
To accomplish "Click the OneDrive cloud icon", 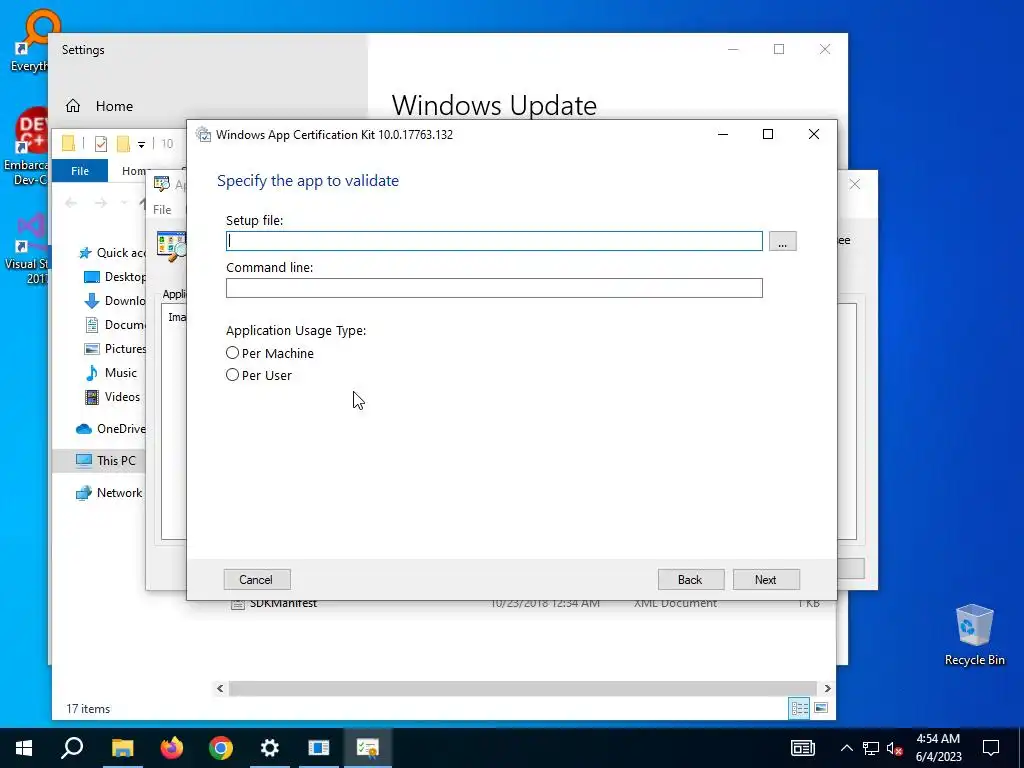I will [84, 429].
